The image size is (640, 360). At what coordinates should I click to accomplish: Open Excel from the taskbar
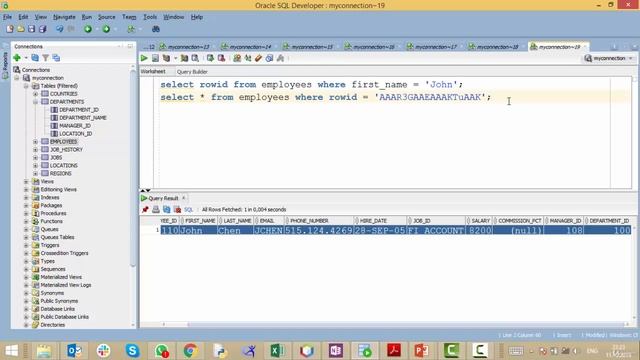click(x=277, y=350)
